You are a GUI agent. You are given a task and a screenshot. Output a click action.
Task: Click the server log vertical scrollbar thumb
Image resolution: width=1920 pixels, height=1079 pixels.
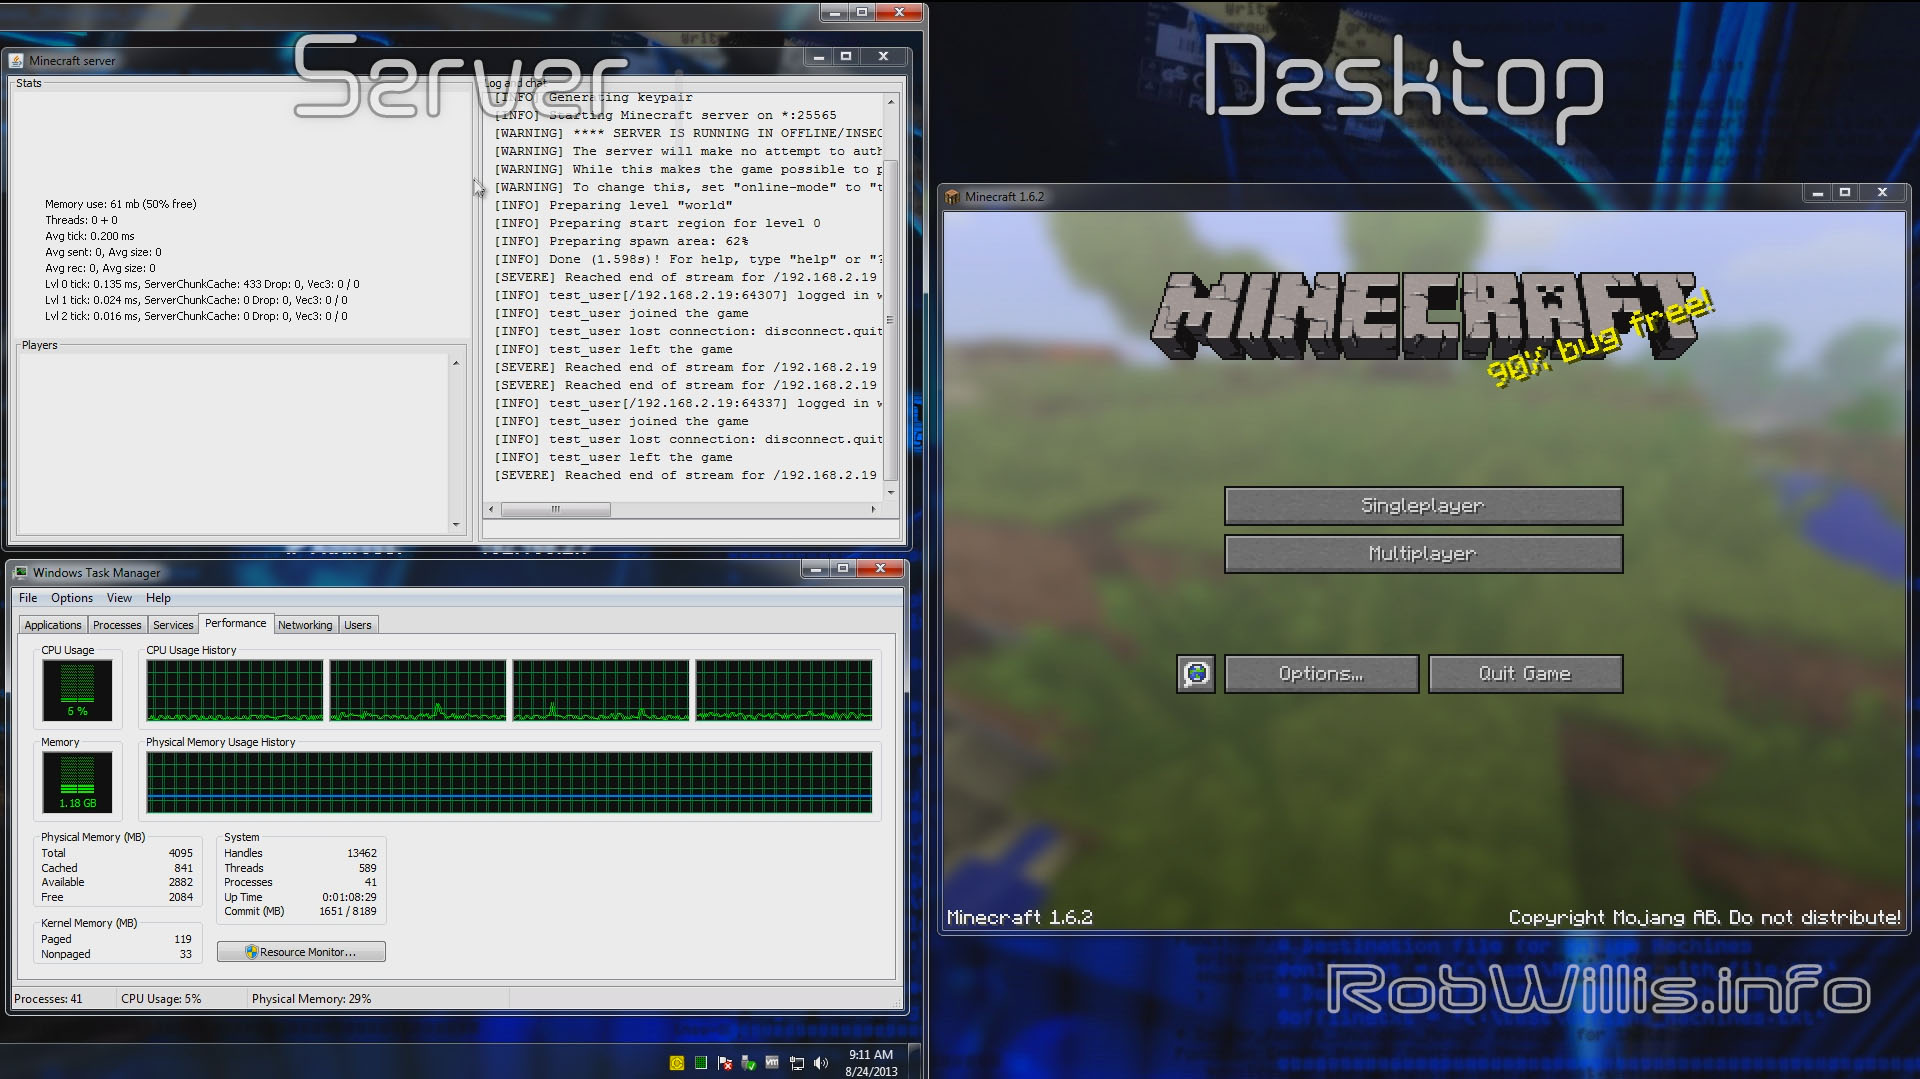point(890,320)
